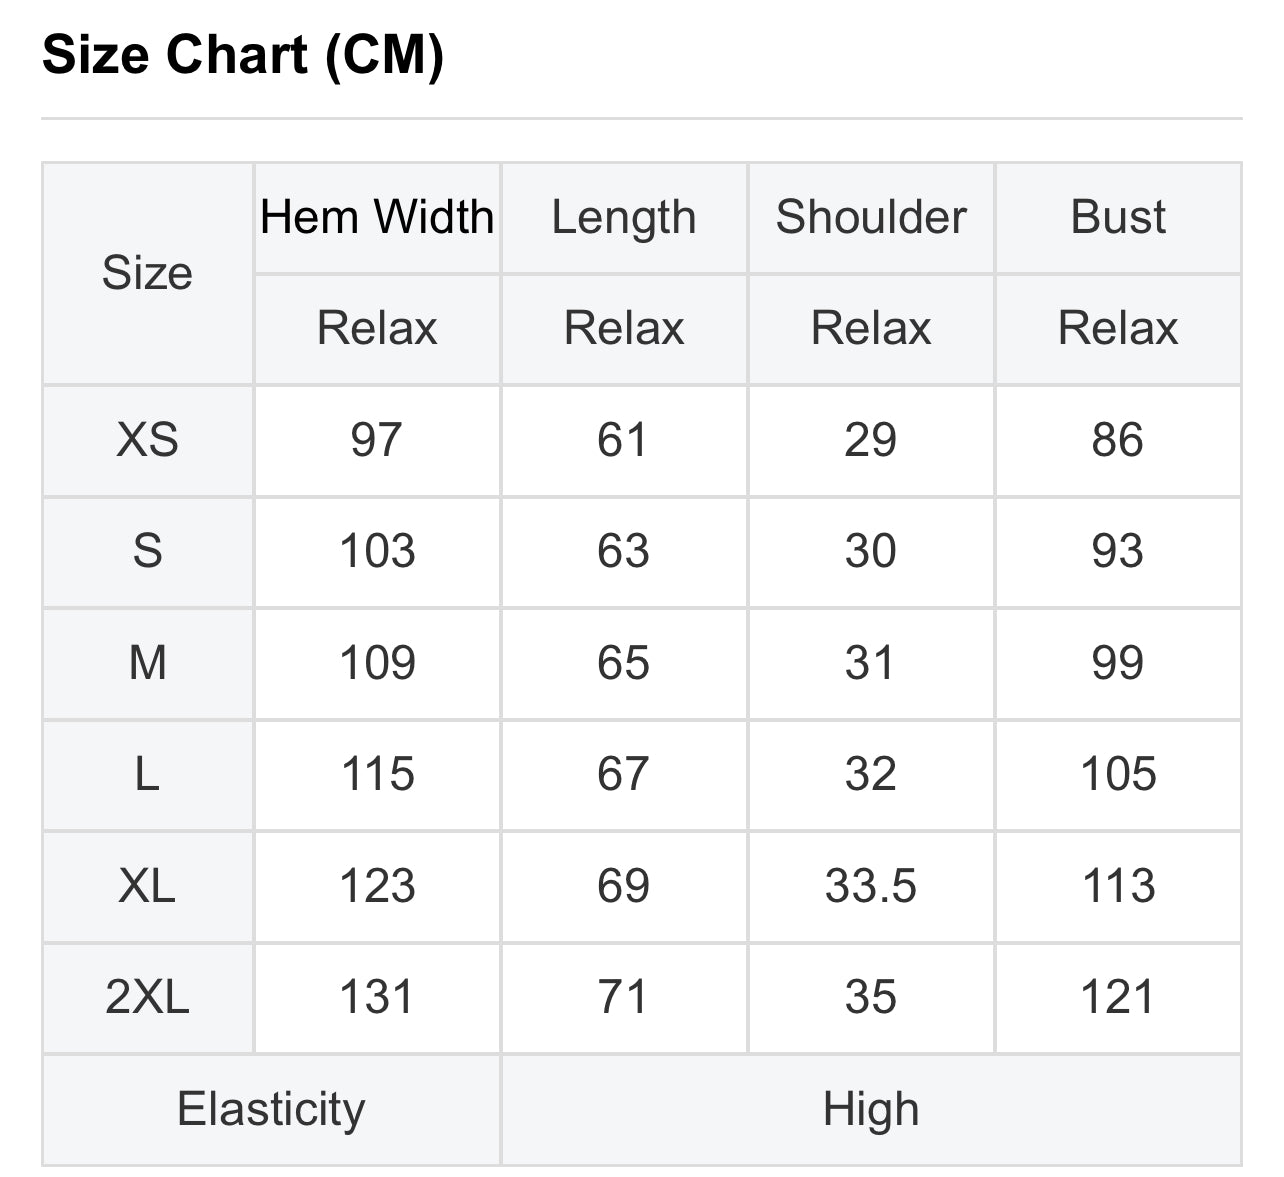This screenshot has height=1177, width=1284.
Task: Select the XS size row label
Action: (147, 441)
